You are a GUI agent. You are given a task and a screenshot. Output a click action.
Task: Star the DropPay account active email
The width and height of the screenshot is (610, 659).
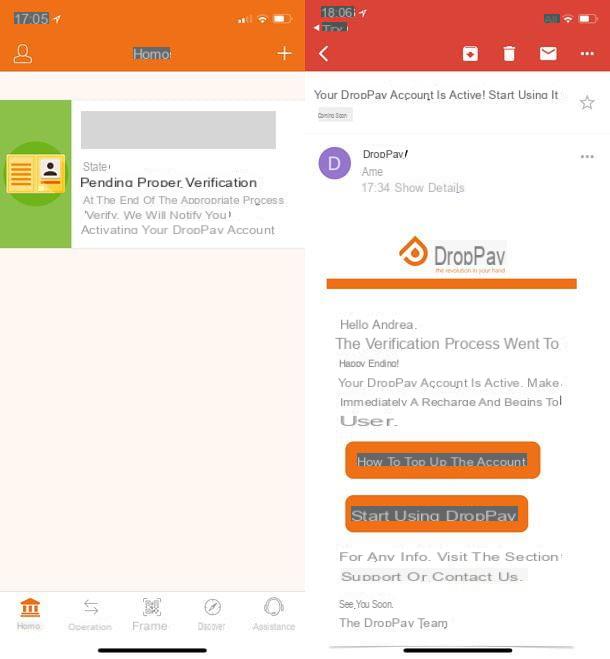coord(587,103)
